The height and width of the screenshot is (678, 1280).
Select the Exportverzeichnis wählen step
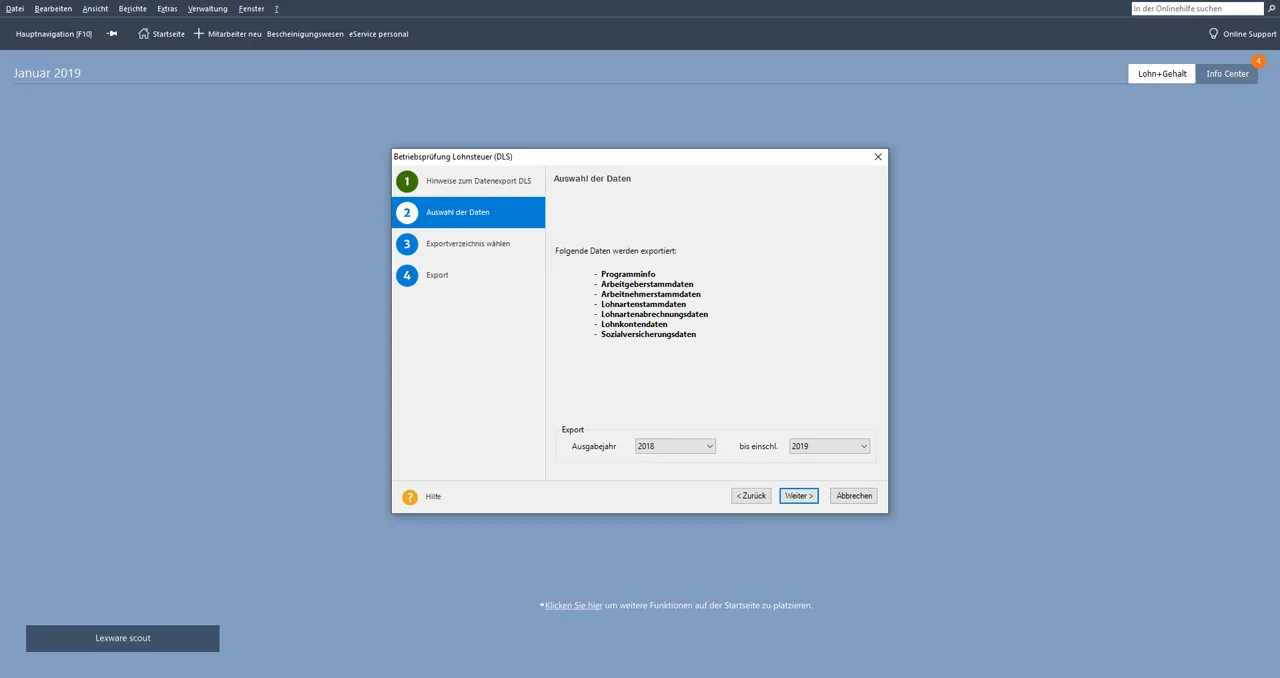[468, 244]
